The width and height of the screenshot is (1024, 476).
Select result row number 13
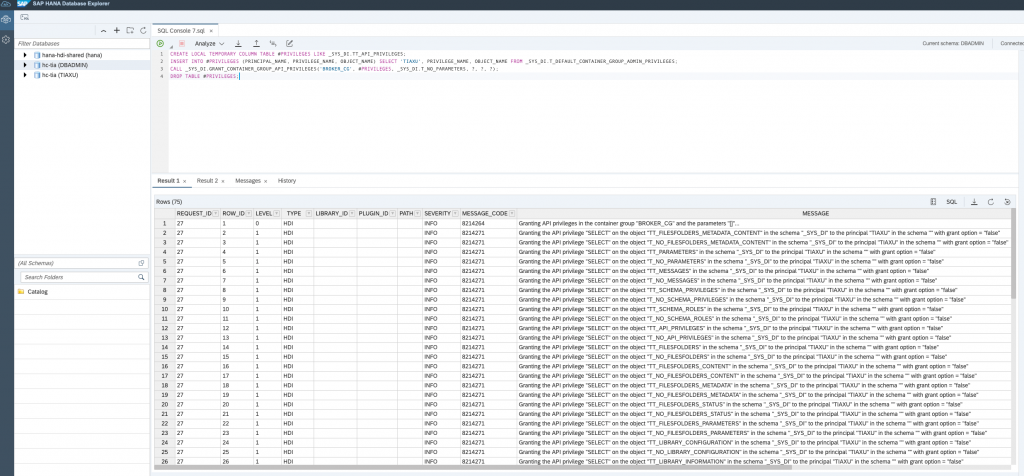pyautogui.click(x=165, y=338)
